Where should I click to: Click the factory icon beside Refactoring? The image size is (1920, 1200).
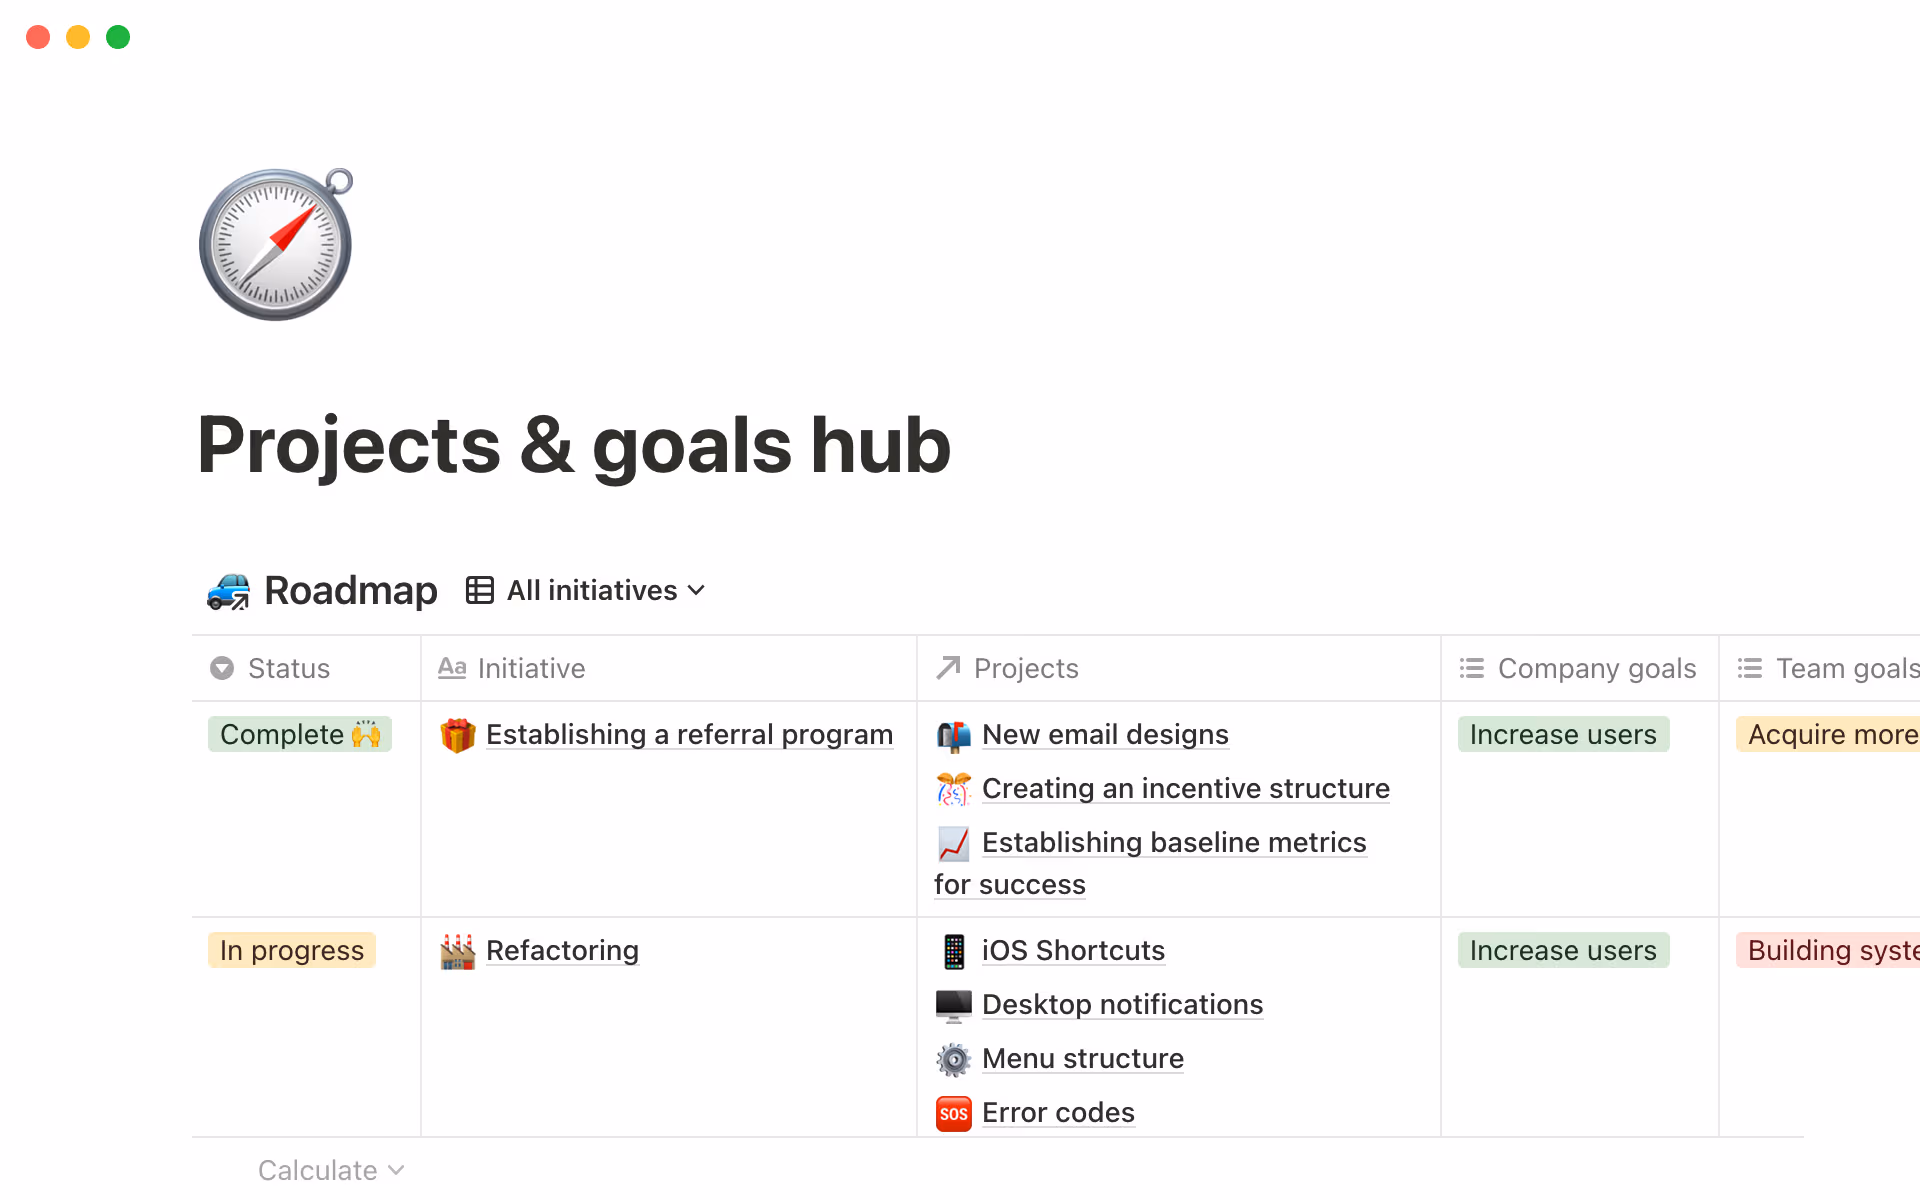457,950
